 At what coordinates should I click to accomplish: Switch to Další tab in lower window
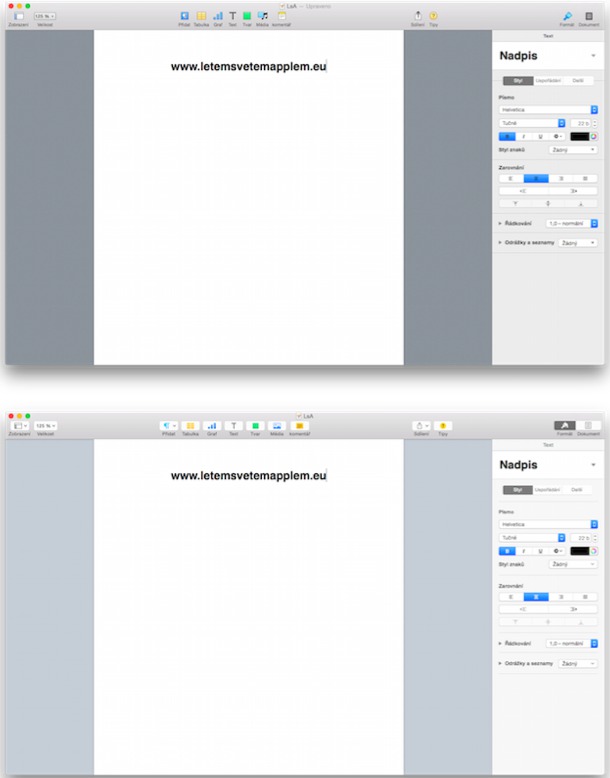tap(577, 490)
